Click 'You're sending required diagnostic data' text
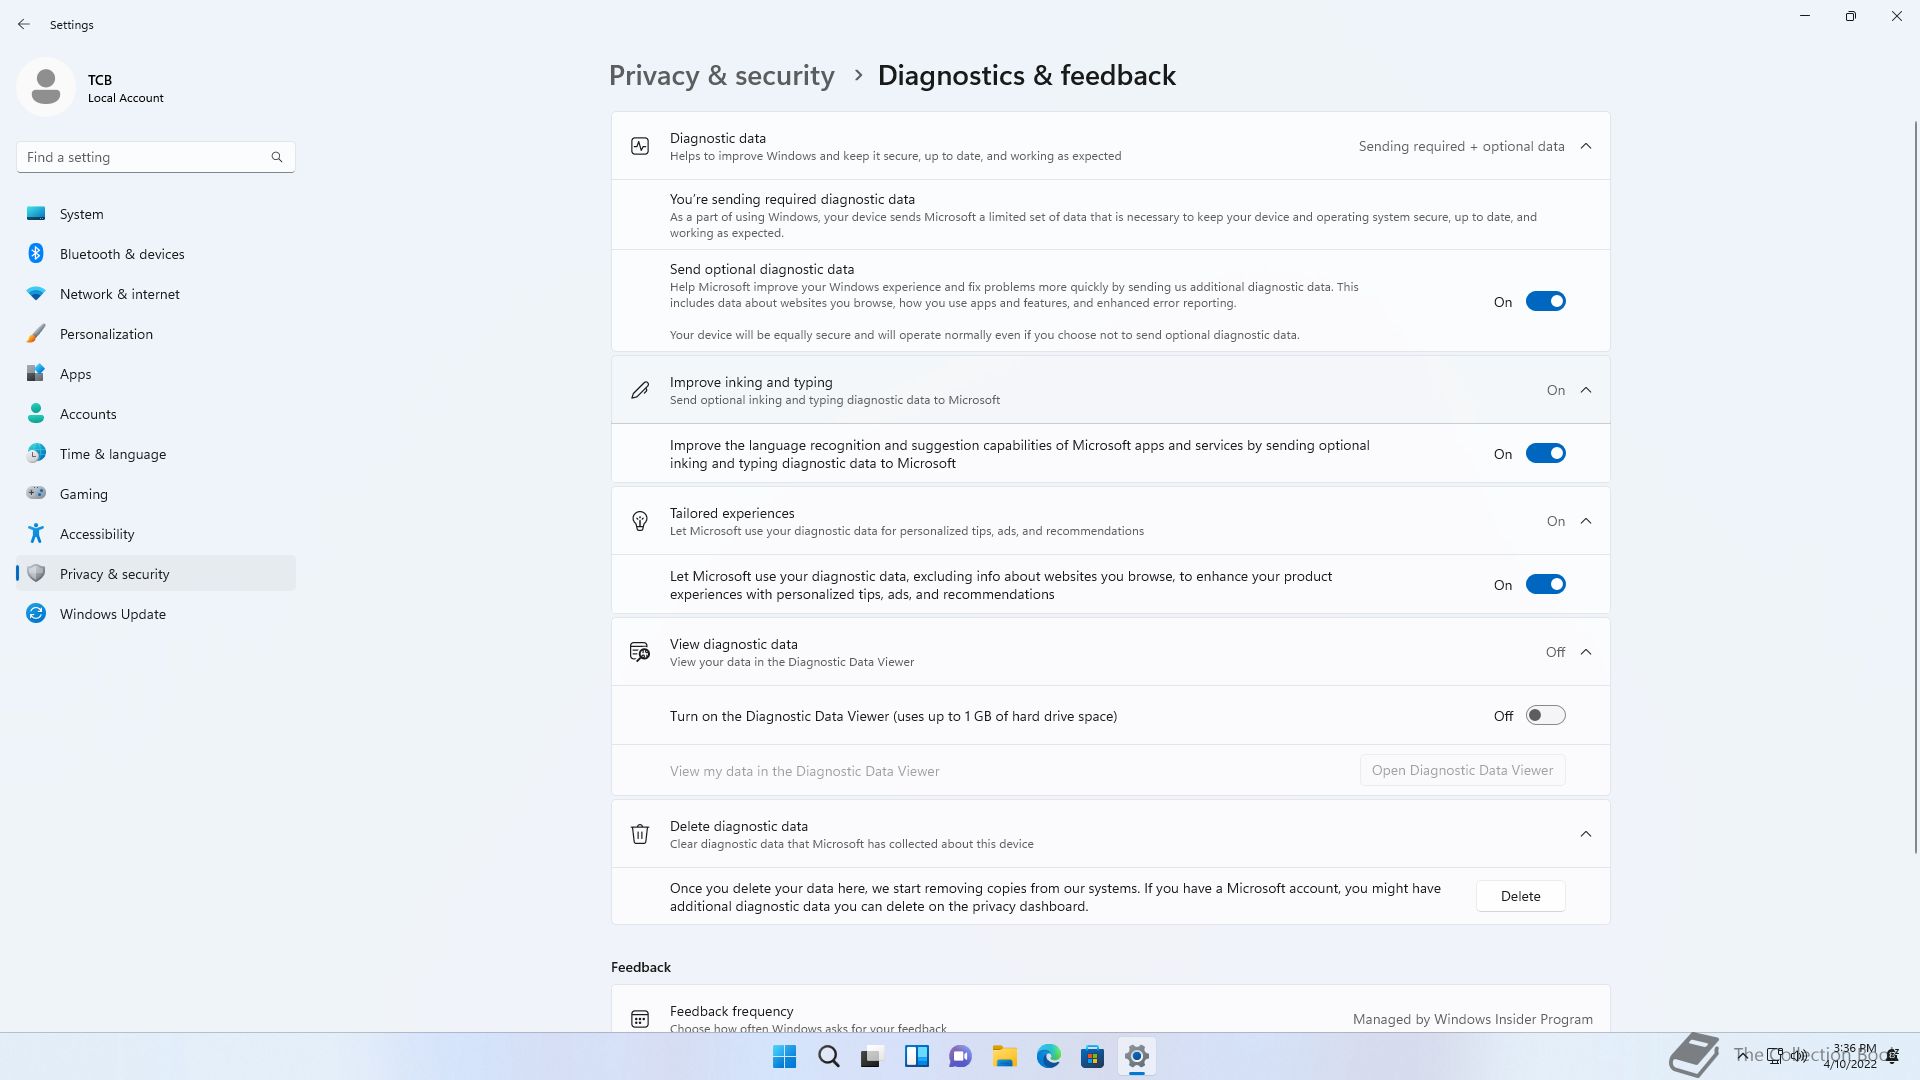This screenshot has height=1080, width=1920. coord(792,199)
